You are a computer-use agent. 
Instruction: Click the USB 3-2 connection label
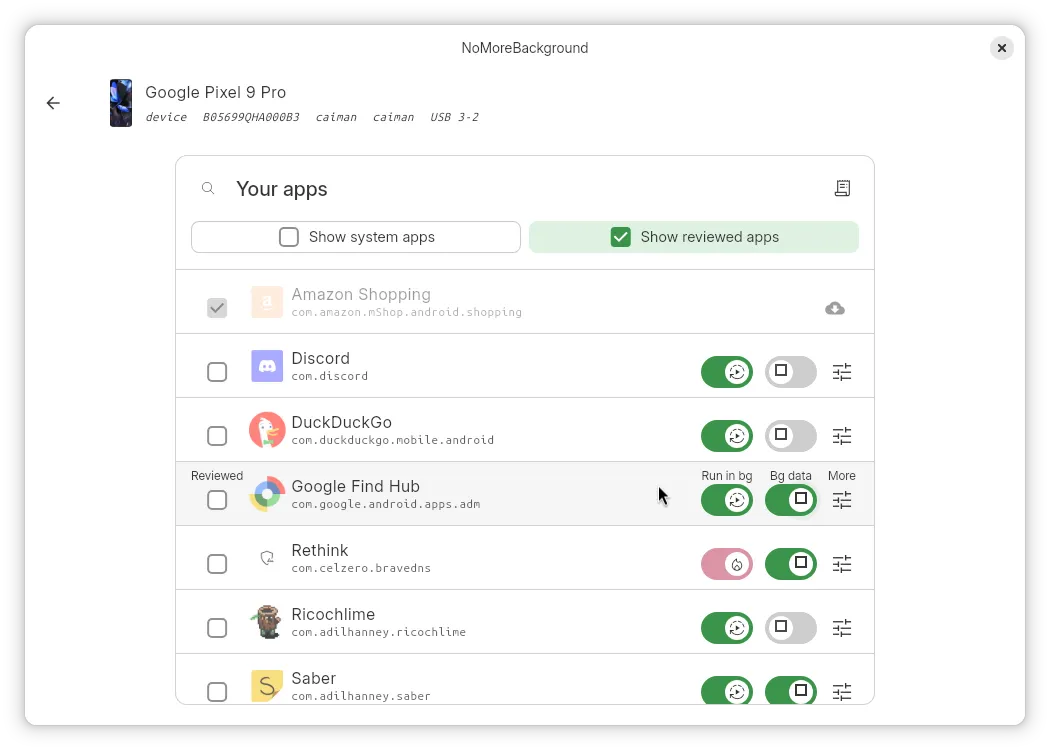click(454, 117)
